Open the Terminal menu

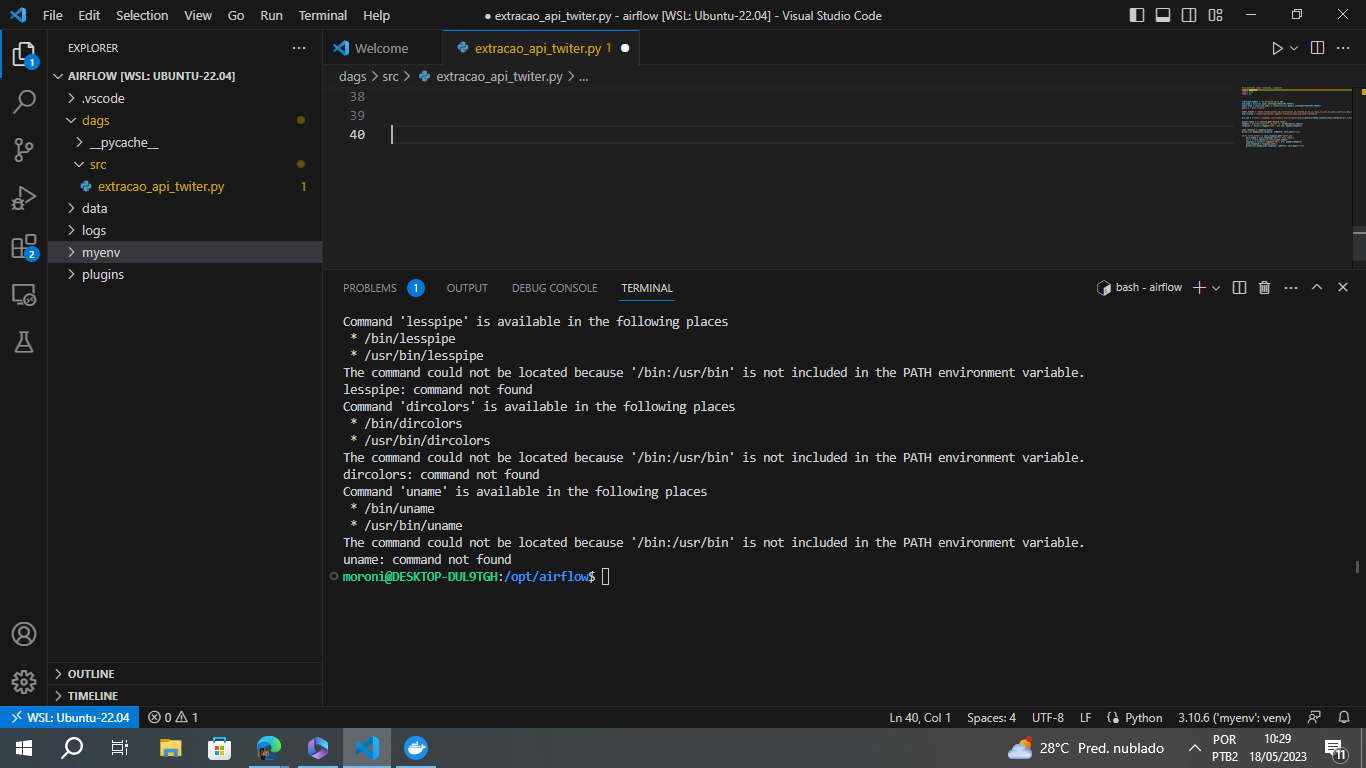[x=323, y=15]
